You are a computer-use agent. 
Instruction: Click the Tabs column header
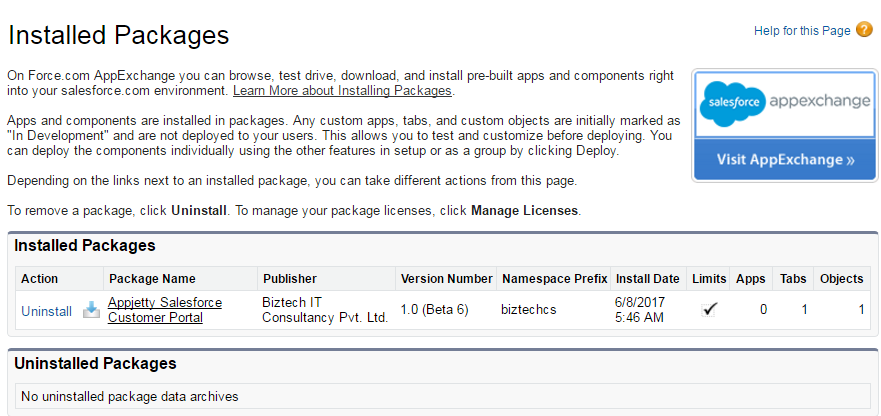pos(793,279)
